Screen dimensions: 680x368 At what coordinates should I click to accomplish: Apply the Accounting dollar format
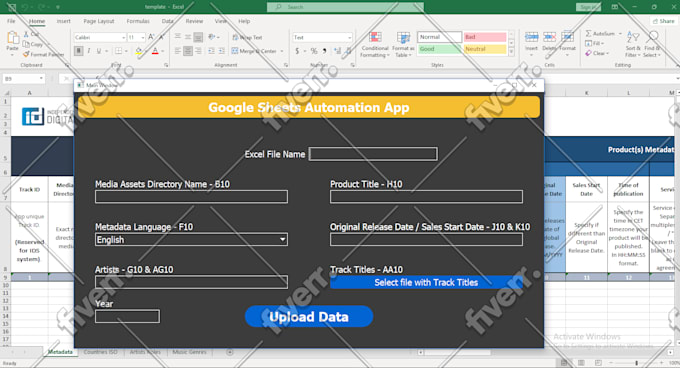297,51
